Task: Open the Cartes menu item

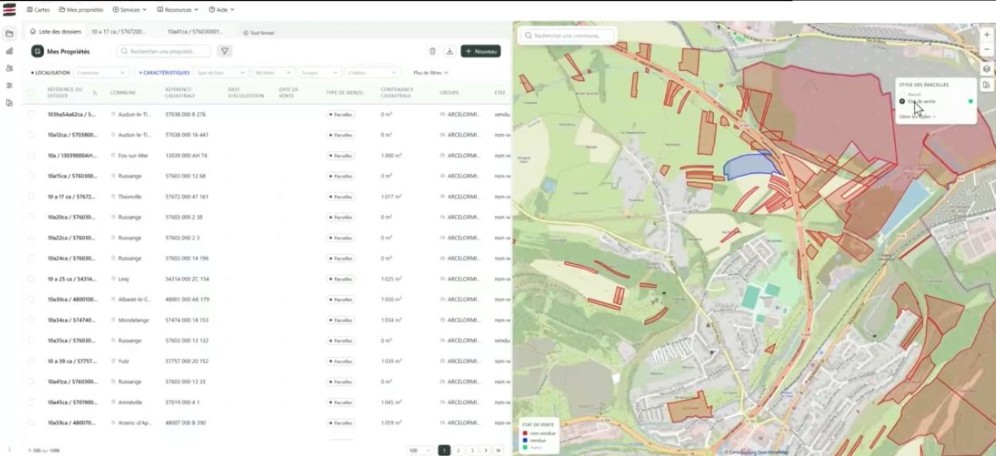Action: click(36, 9)
